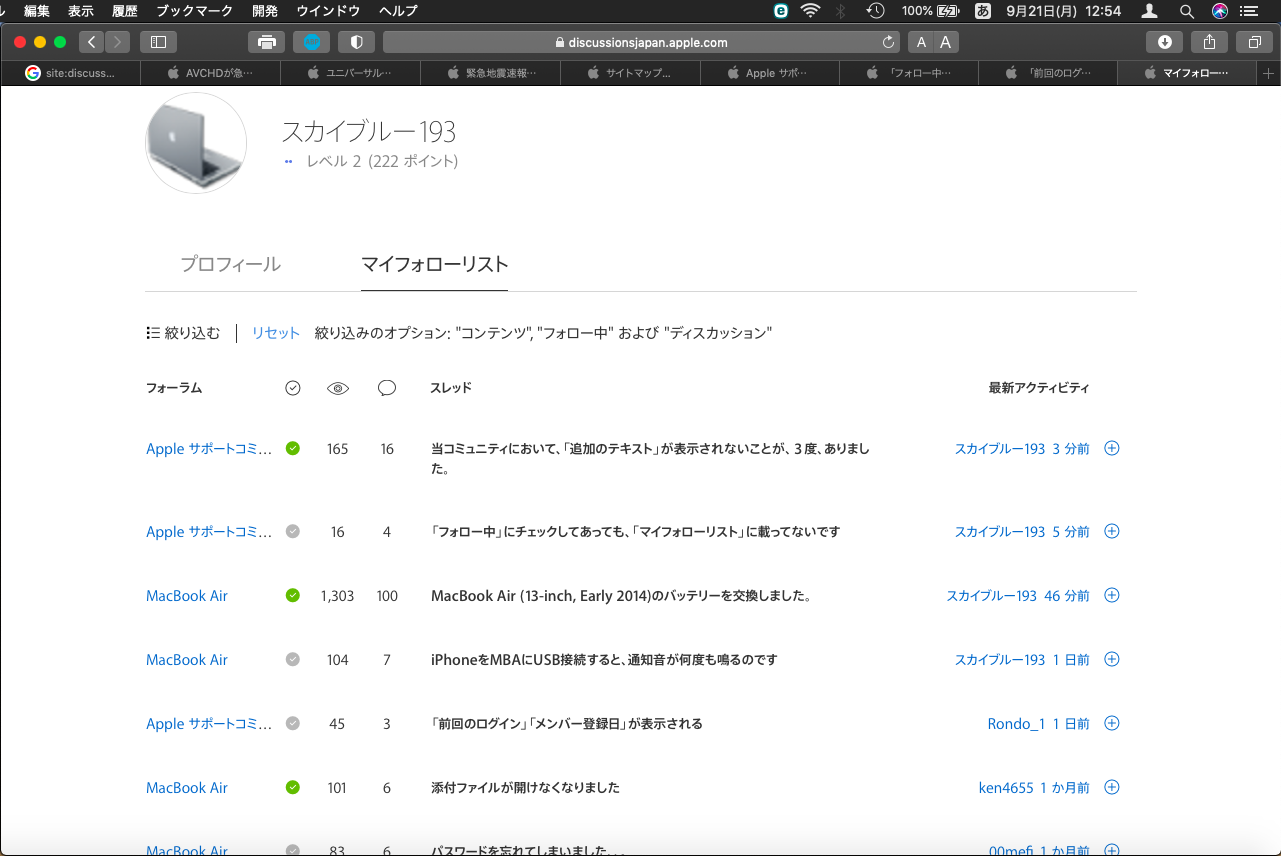Open the Downloads icon in Safari toolbar
Image resolution: width=1281 pixels, height=856 pixels.
1164,42
